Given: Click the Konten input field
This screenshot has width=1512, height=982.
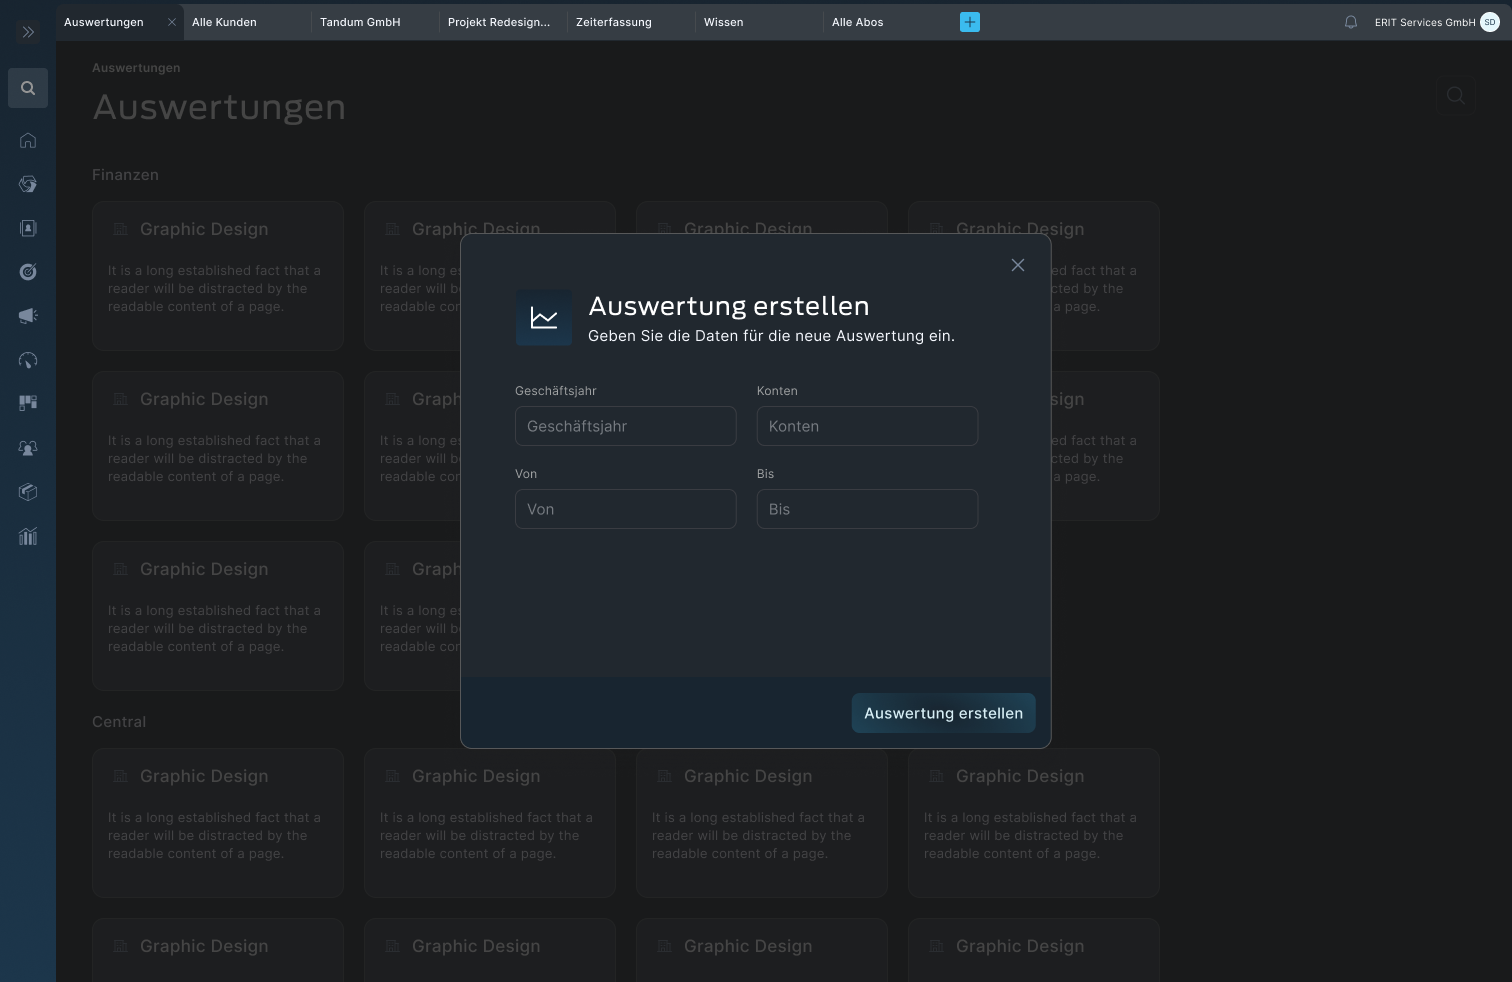Looking at the screenshot, I should point(867,426).
